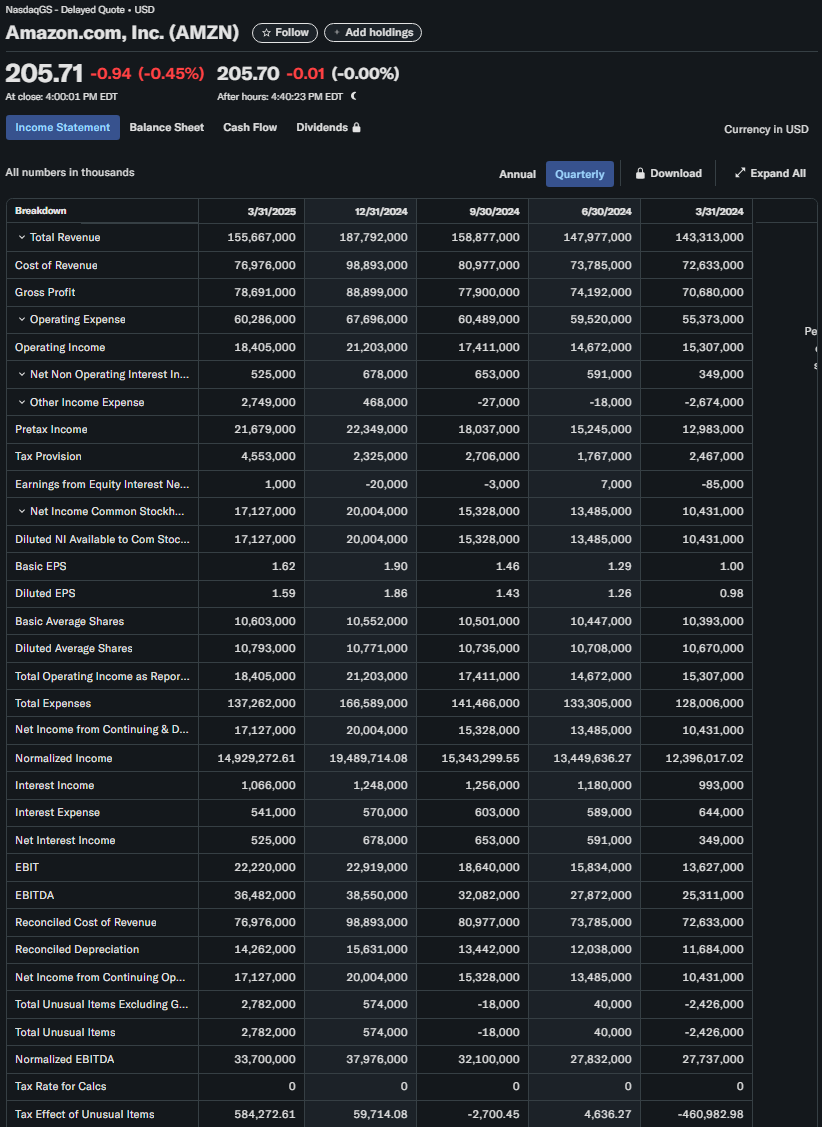Expand Net Non Operating Interest row
Viewport: 822px width, 1127px height.
[x=22, y=374]
